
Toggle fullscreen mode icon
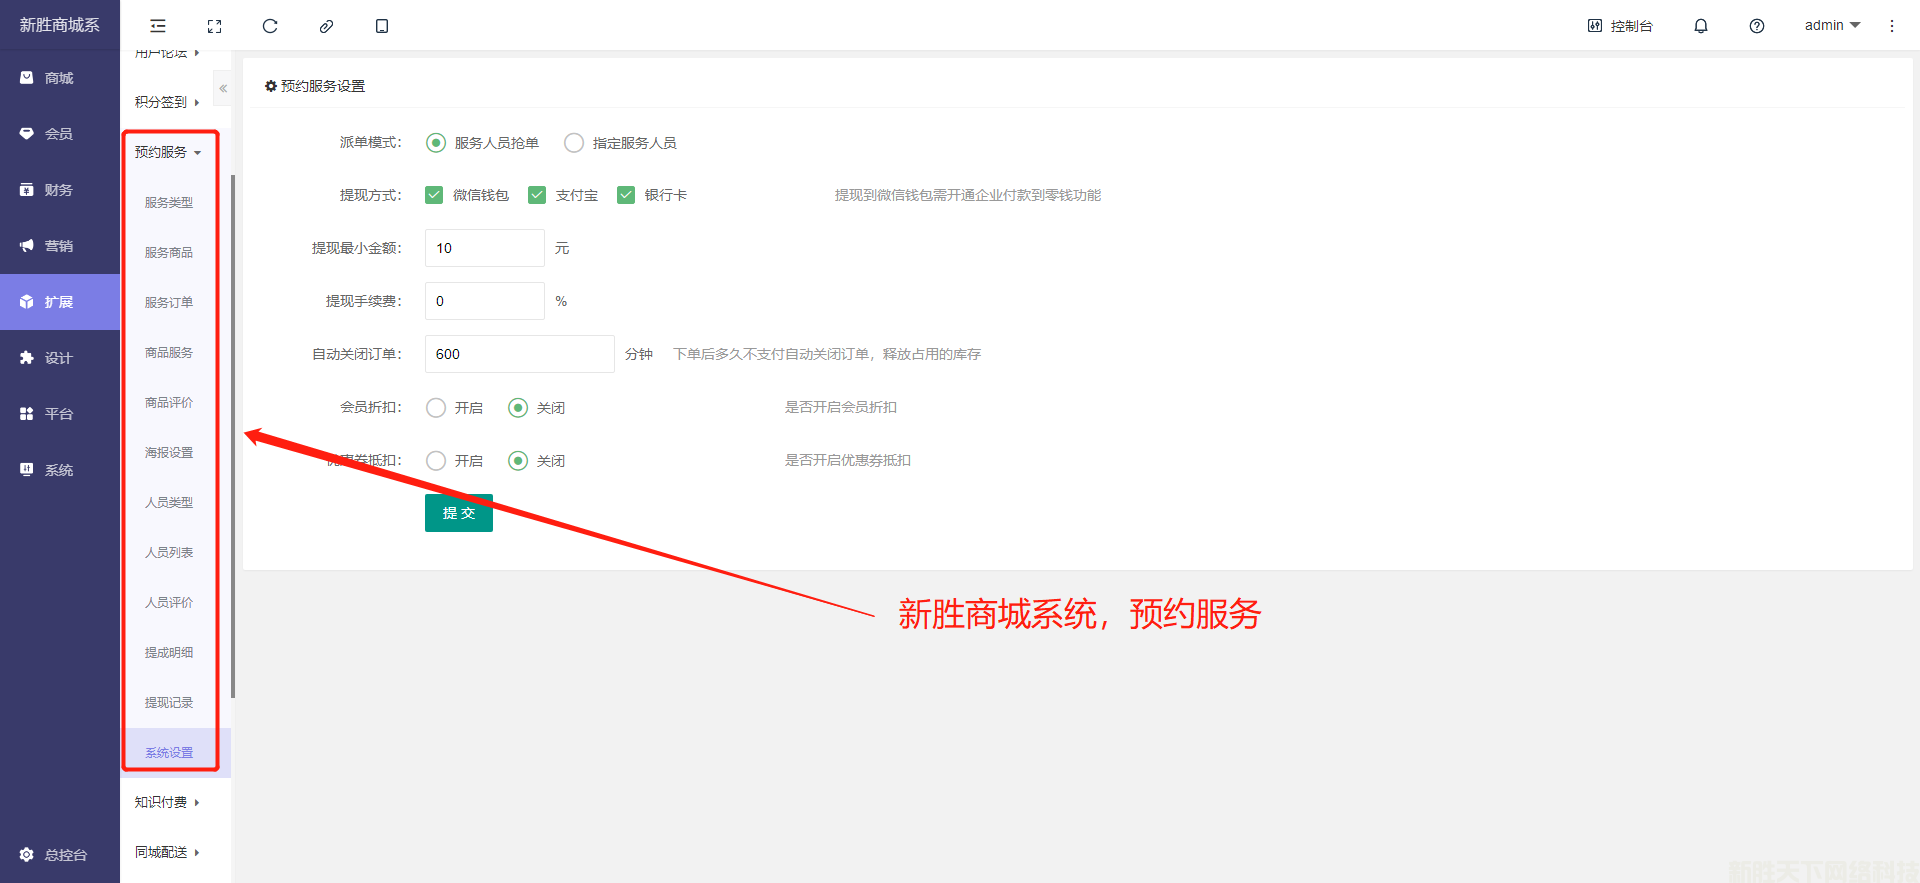pyautogui.click(x=214, y=26)
